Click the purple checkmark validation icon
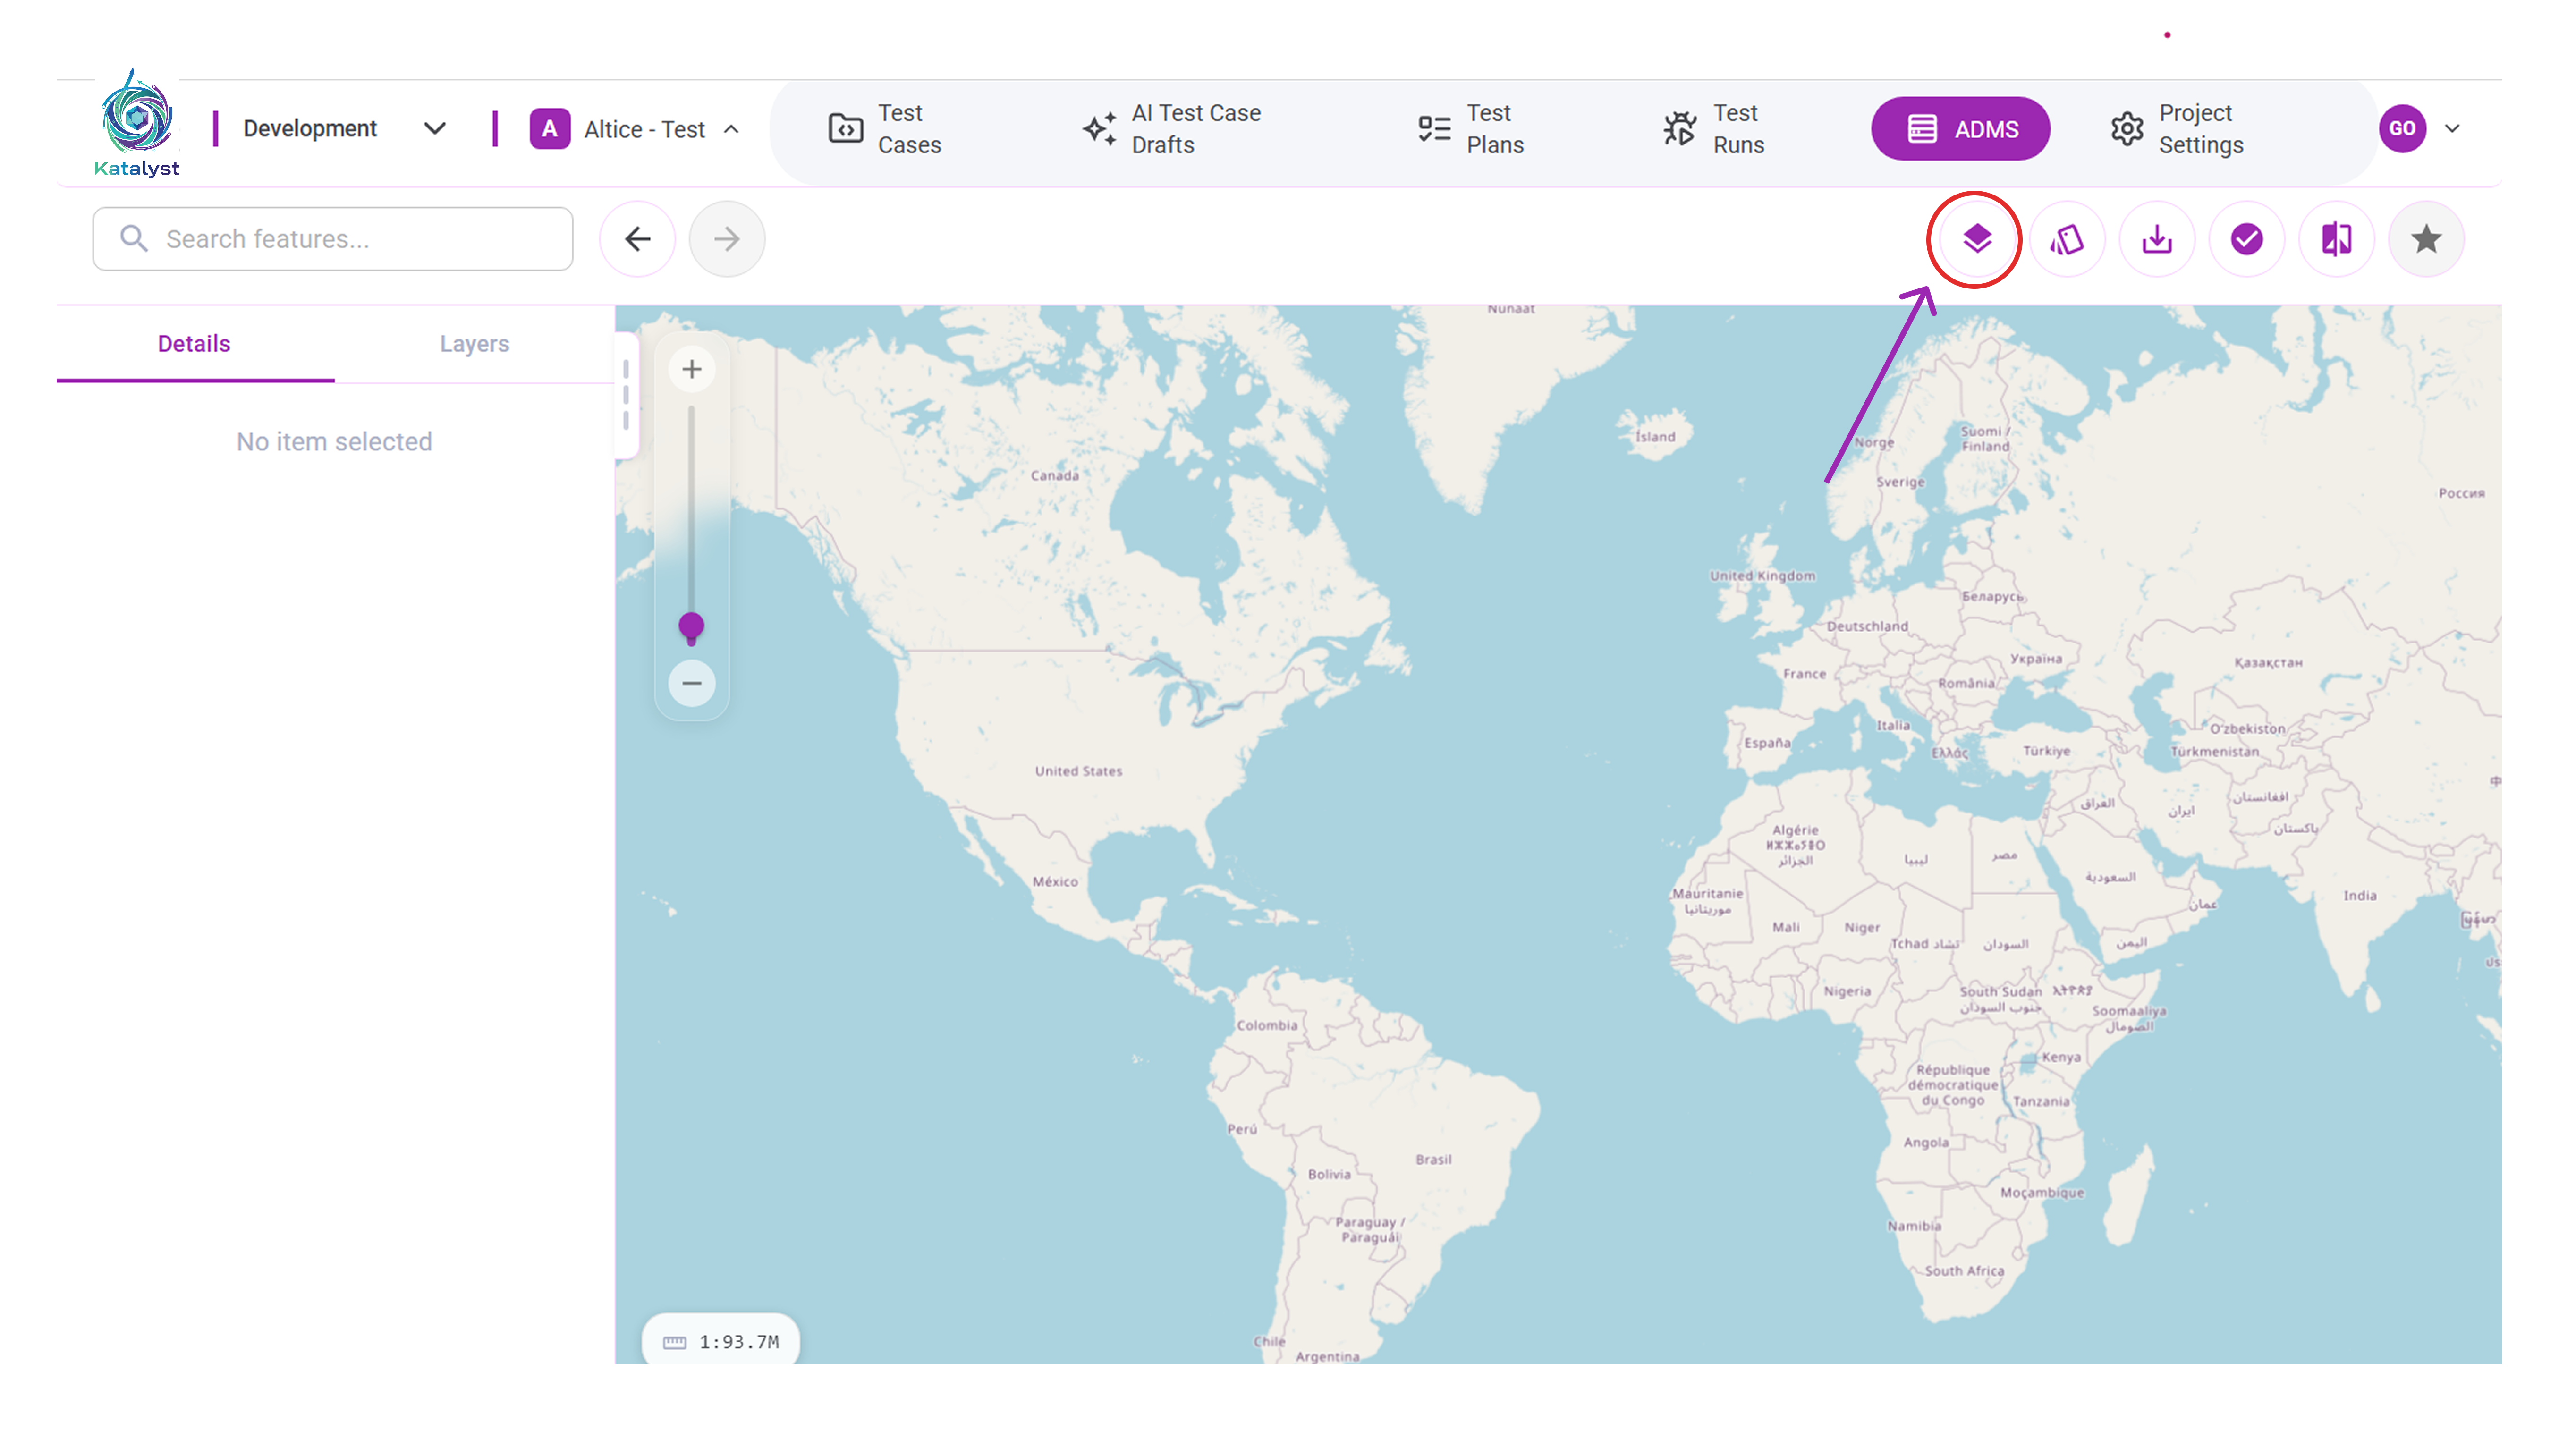 [x=2246, y=239]
